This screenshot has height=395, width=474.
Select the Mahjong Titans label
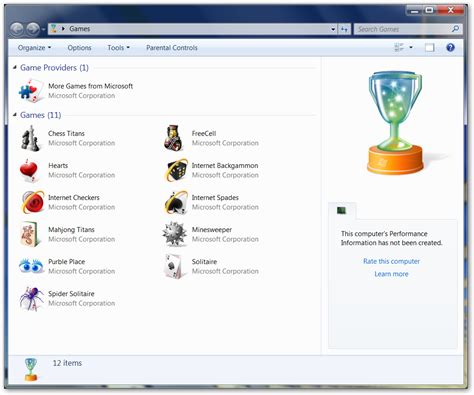coord(71,229)
